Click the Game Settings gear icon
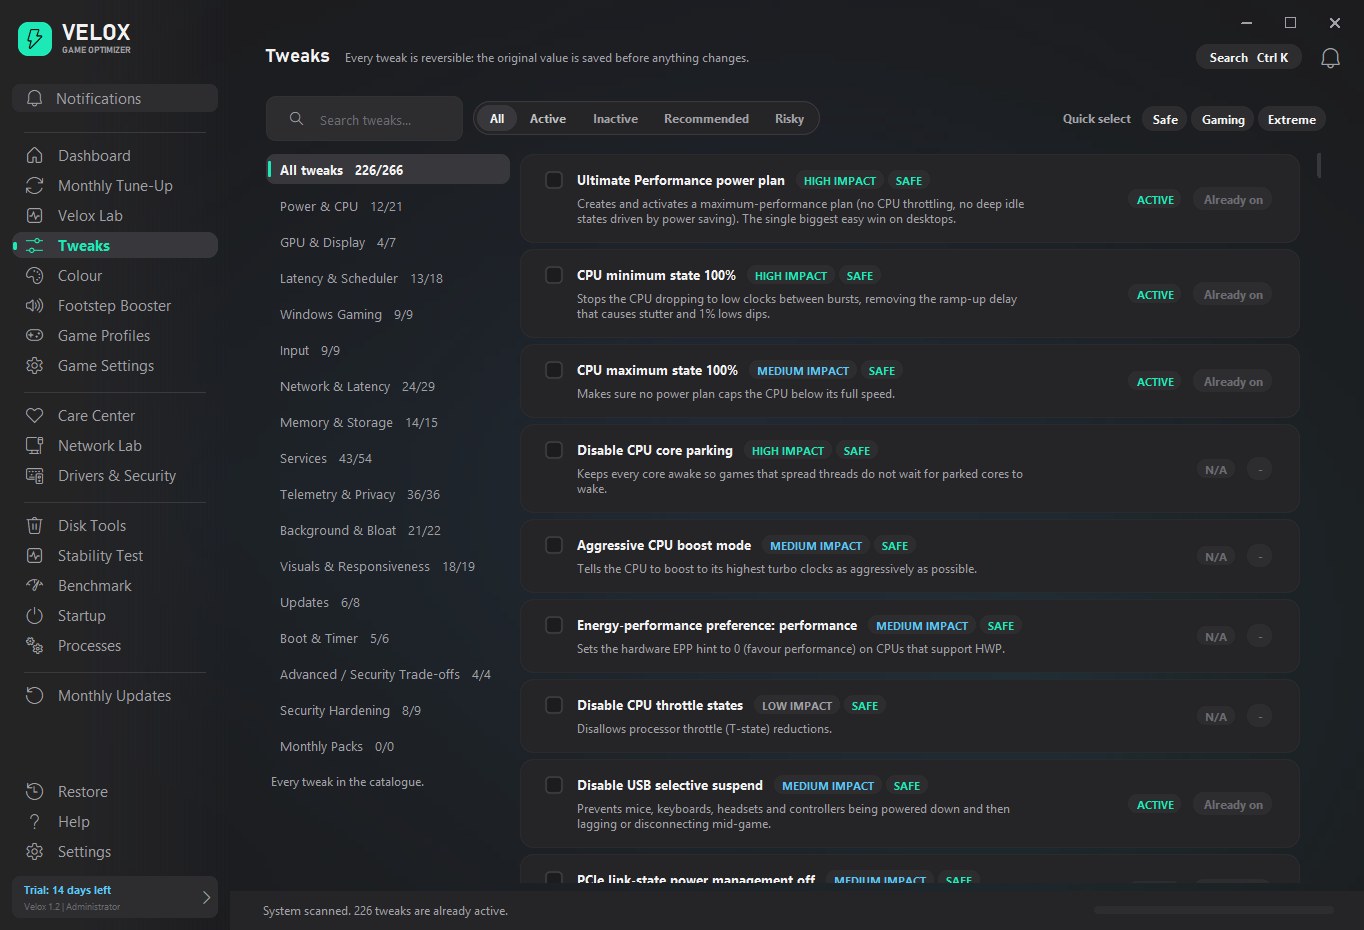The width and height of the screenshot is (1364, 930). click(x=35, y=366)
